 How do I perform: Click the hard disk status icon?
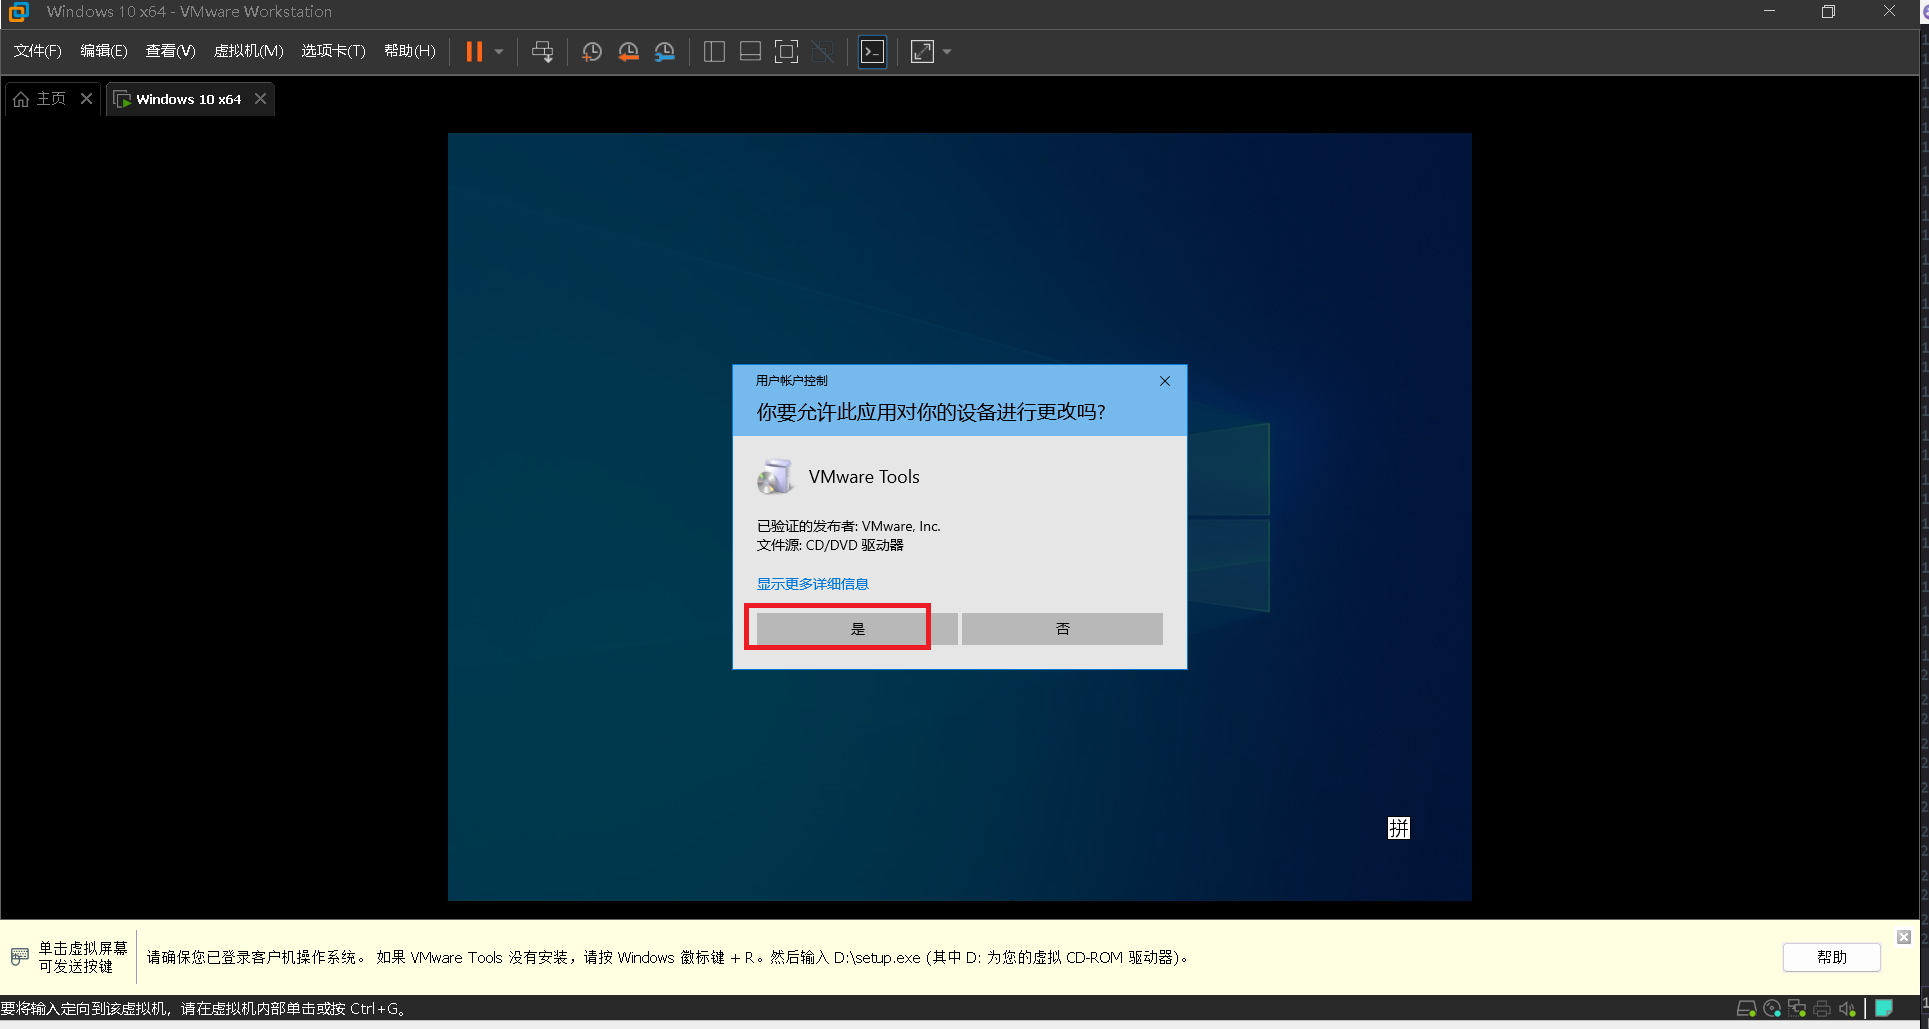pyautogui.click(x=1747, y=1008)
